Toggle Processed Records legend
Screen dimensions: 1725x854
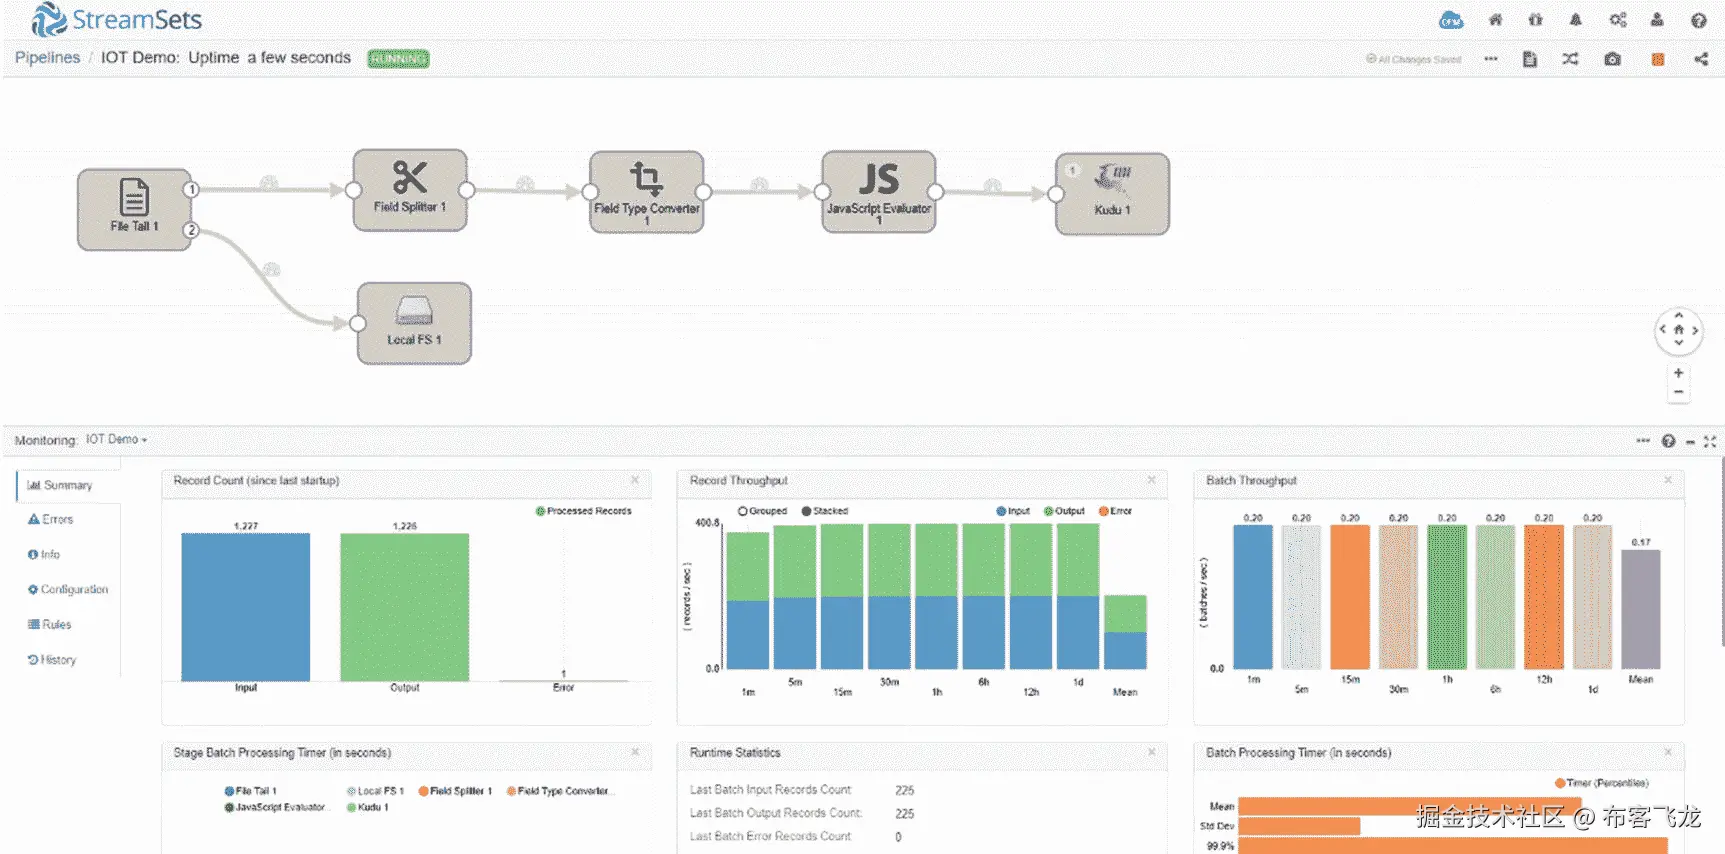pyautogui.click(x=584, y=511)
